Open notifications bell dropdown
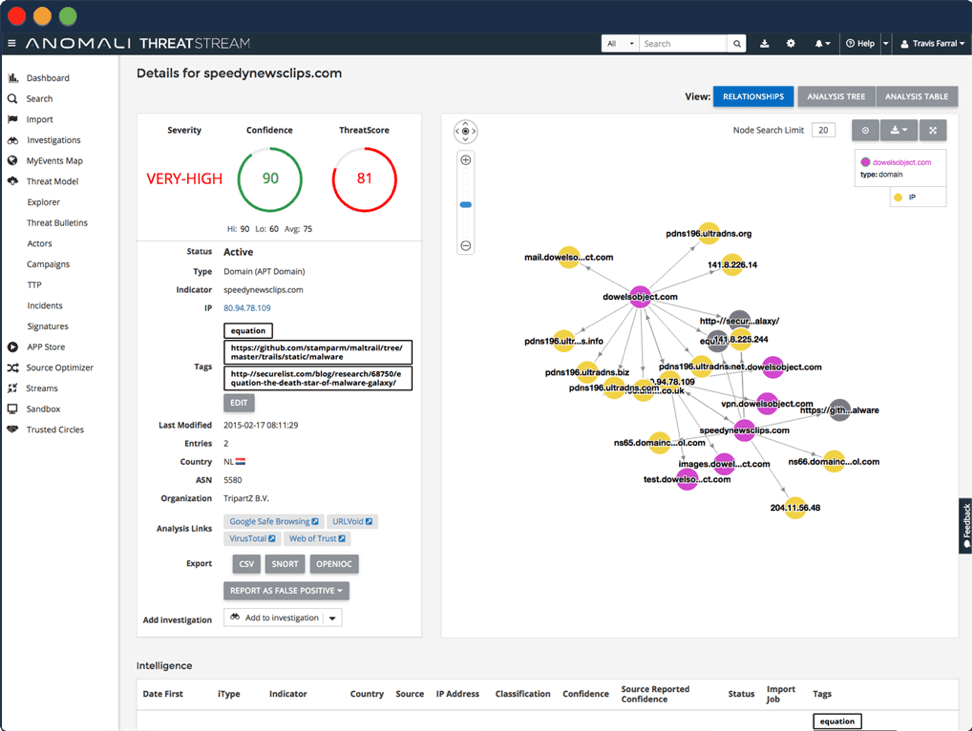 [x=822, y=43]
